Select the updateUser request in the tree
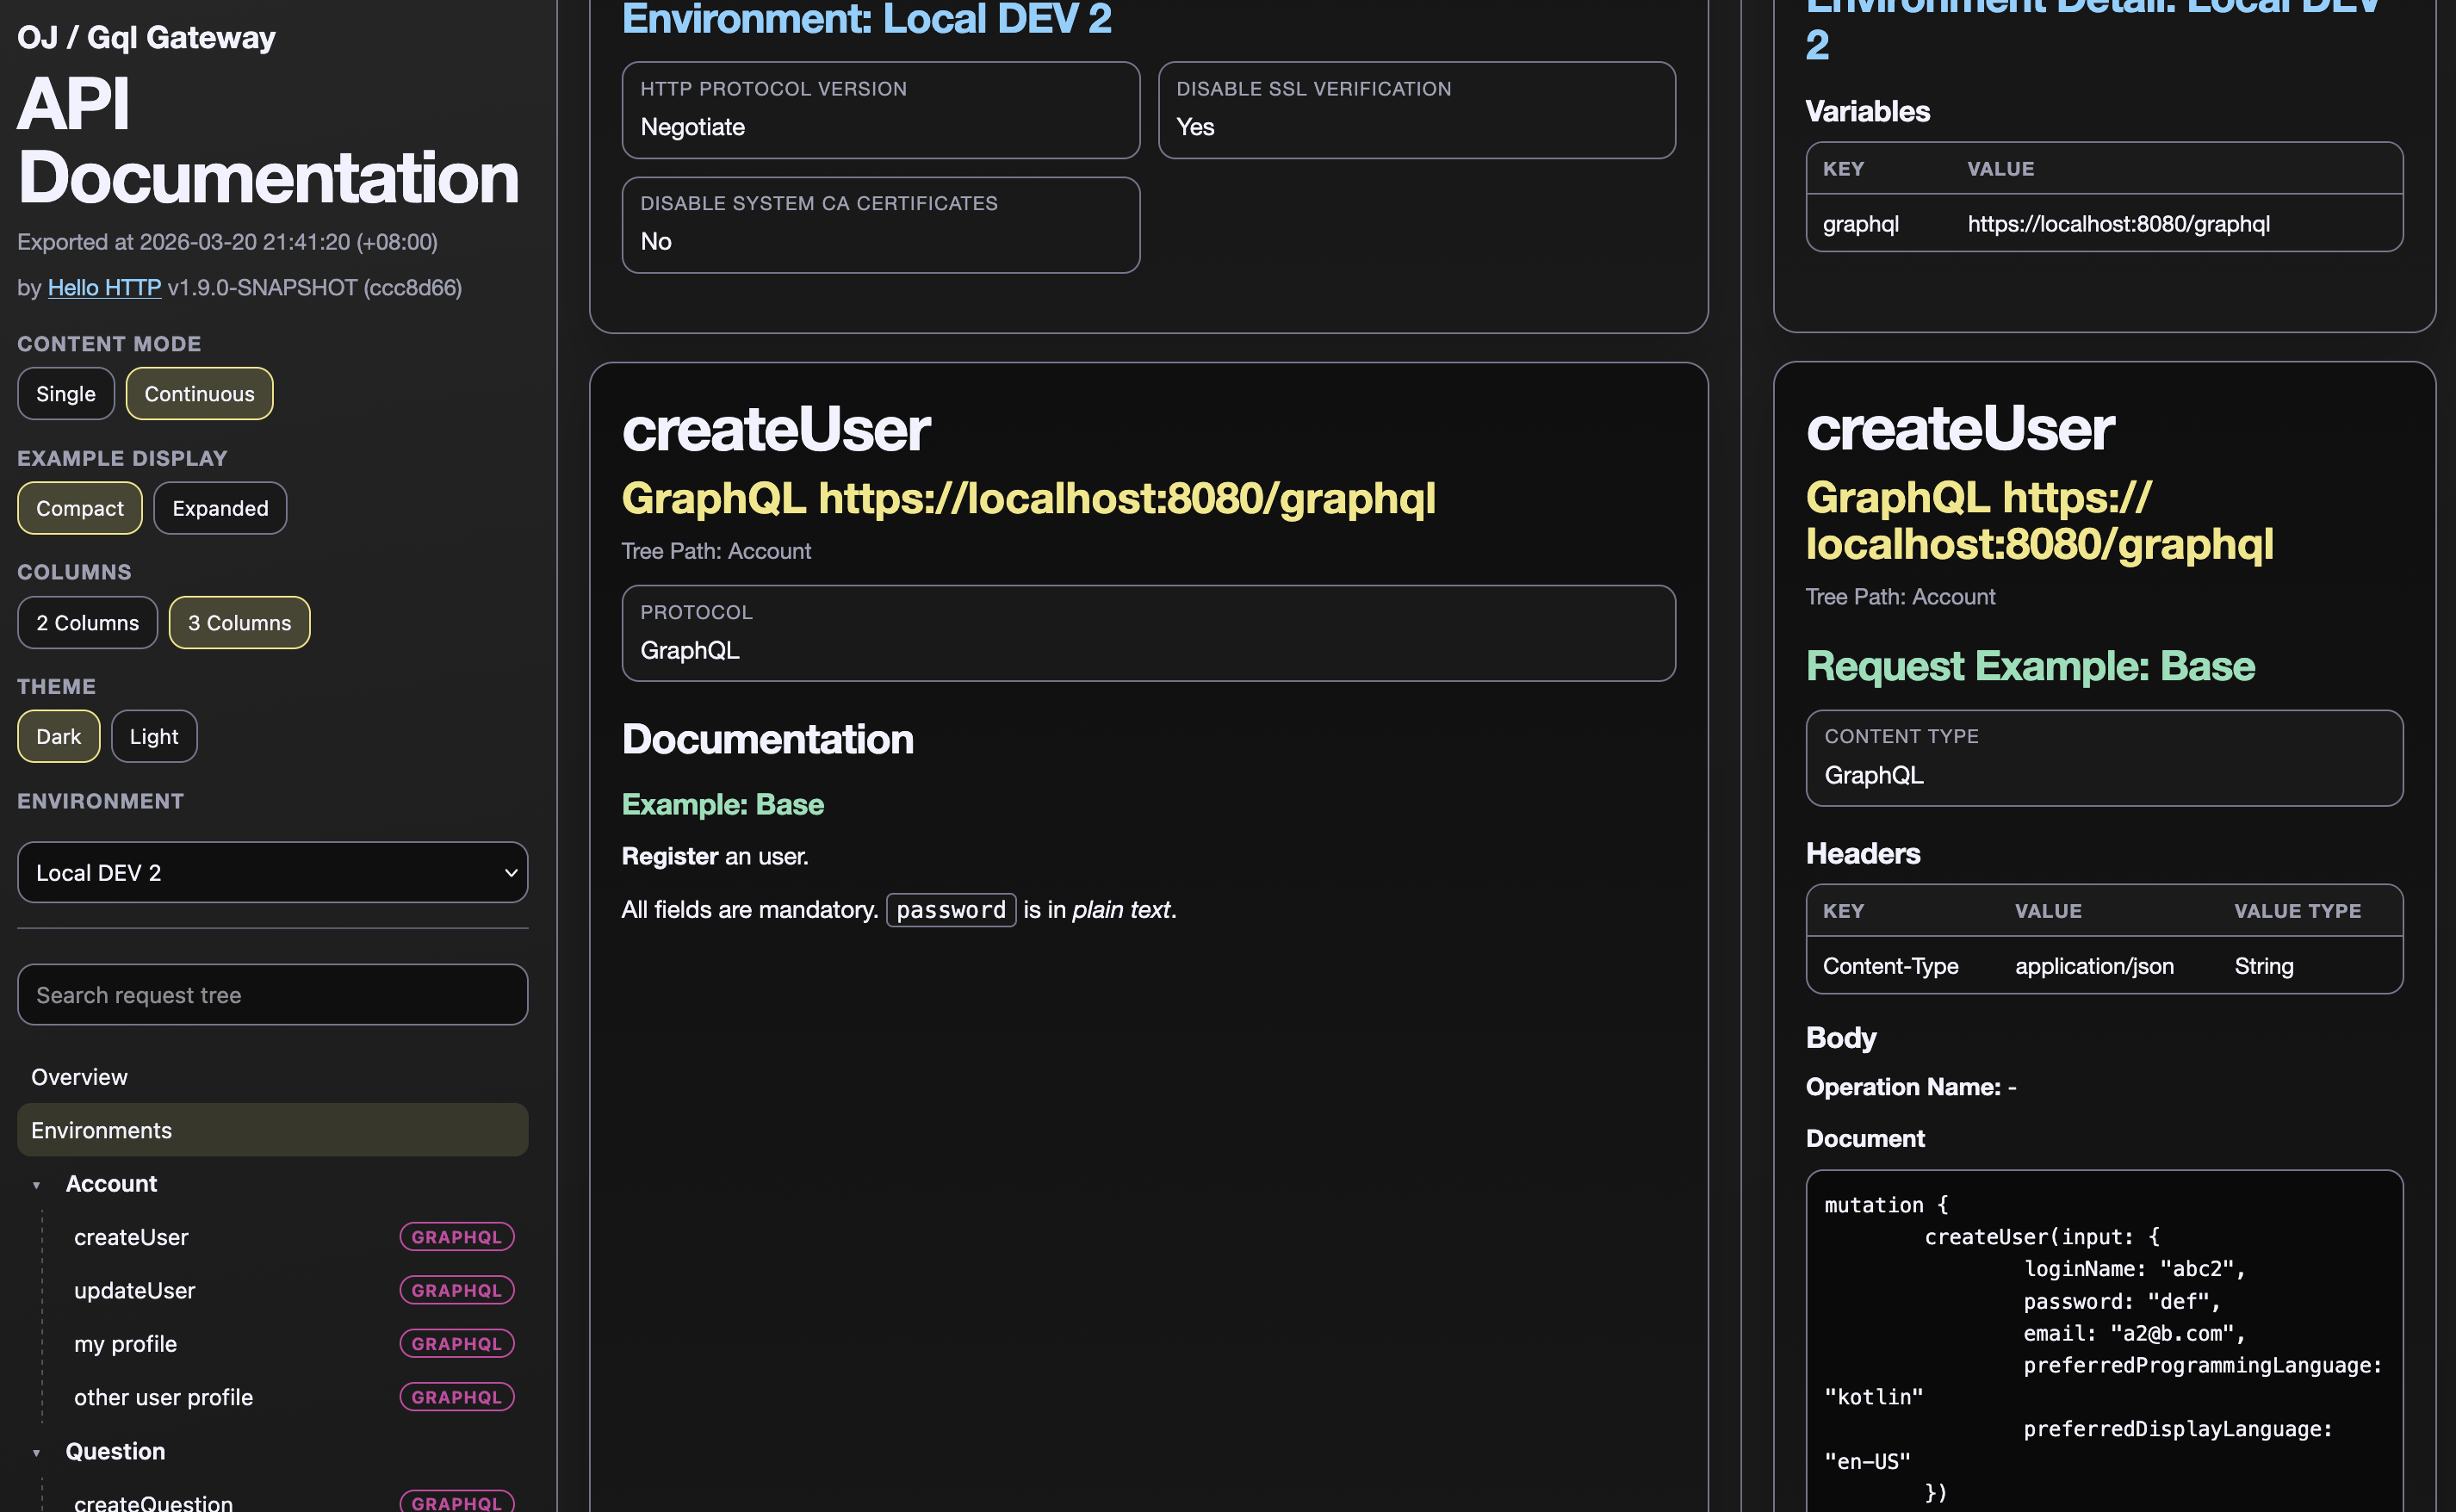2456x1512 pixels. click(x=134, y=1290)
